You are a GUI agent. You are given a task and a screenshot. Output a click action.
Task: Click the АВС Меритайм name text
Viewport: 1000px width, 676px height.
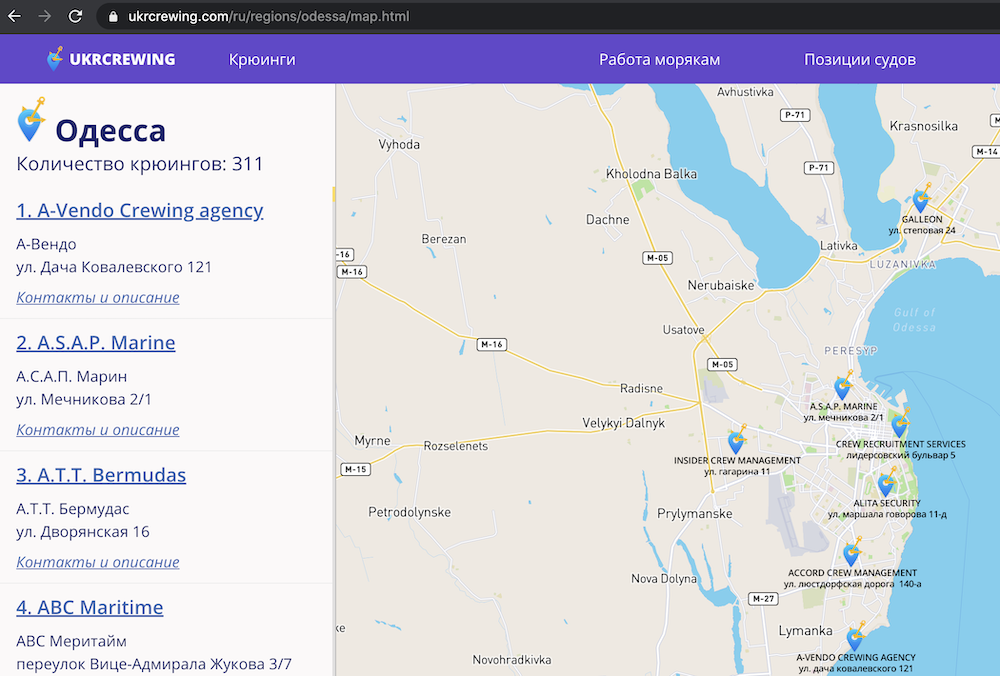pos(71,641)
